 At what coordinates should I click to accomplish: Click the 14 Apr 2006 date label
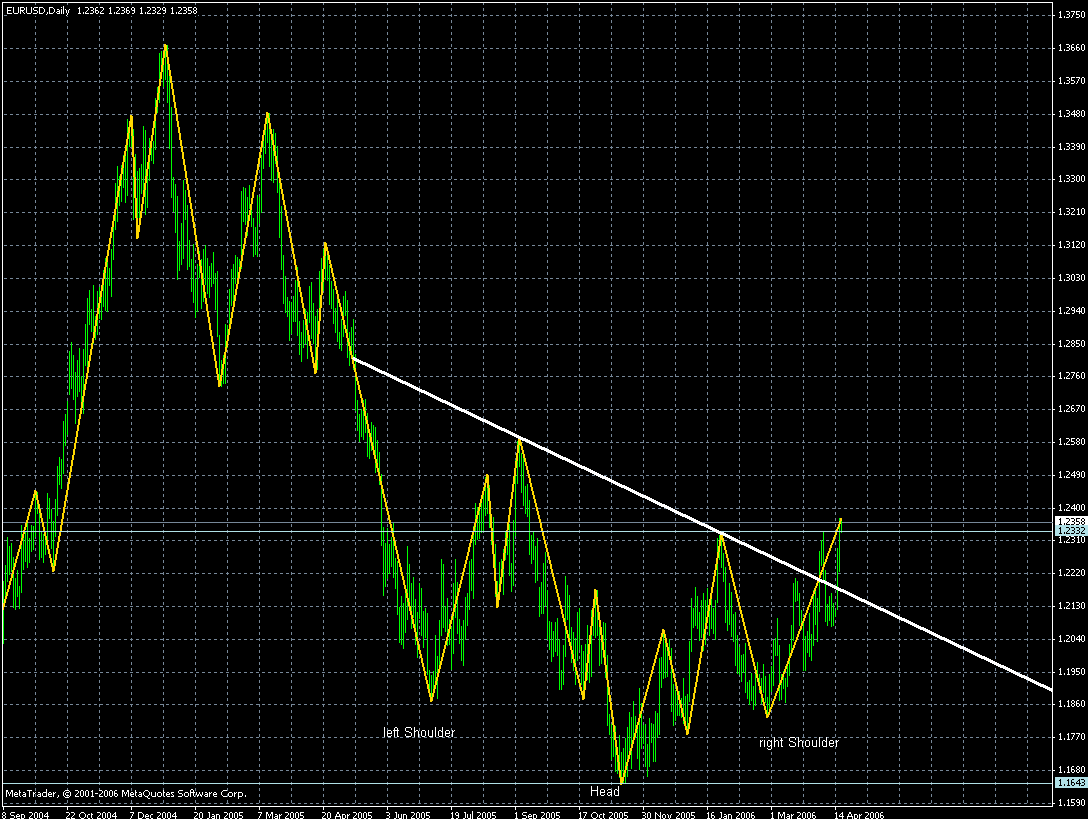point(859,815)
